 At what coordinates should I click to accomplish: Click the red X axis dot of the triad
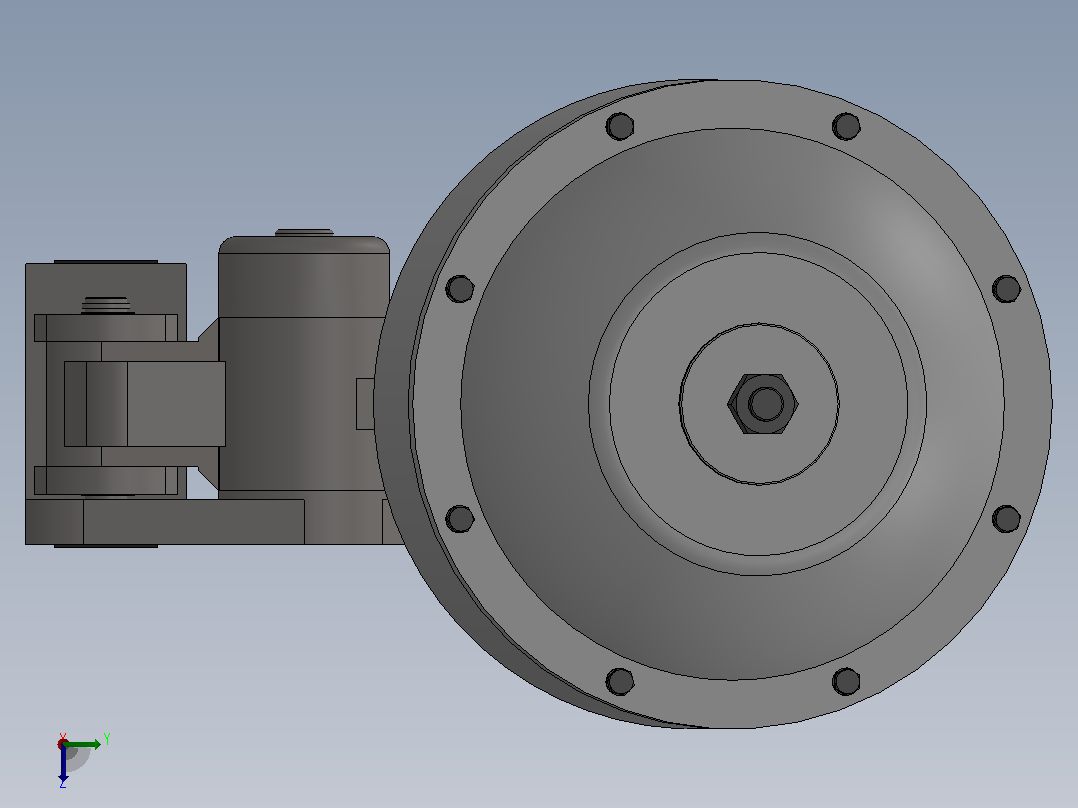63,743
